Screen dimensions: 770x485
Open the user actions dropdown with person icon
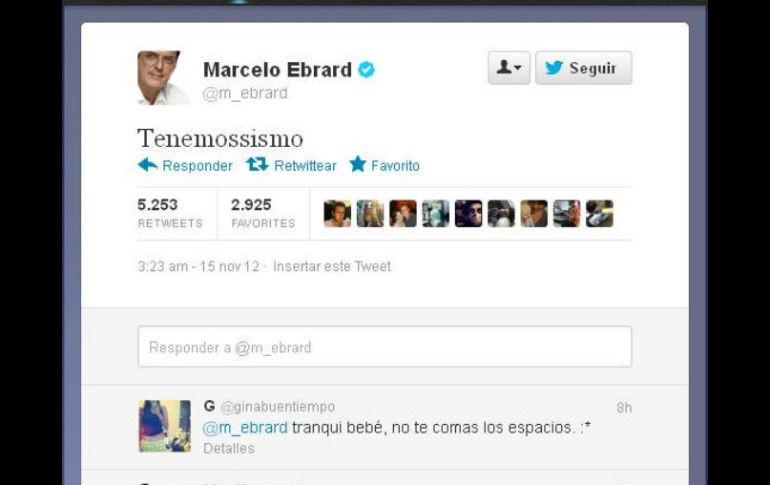click(x=509, y=68)
